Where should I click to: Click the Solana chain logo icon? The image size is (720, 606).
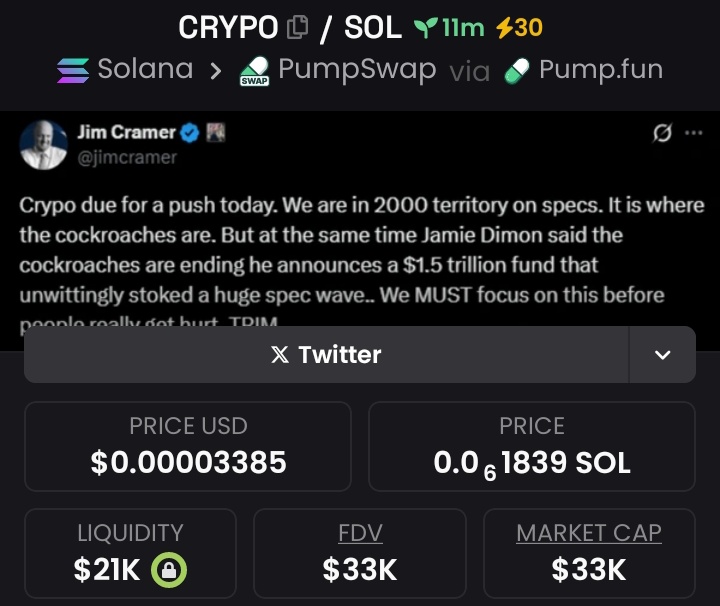72,70
